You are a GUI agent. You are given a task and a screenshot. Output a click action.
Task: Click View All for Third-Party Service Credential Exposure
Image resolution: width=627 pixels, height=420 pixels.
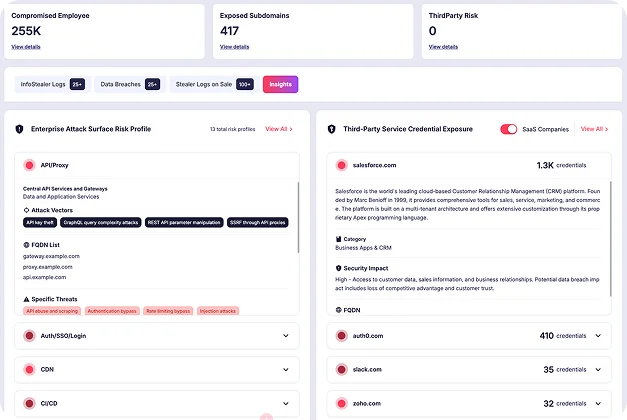(x=594, y=129)
